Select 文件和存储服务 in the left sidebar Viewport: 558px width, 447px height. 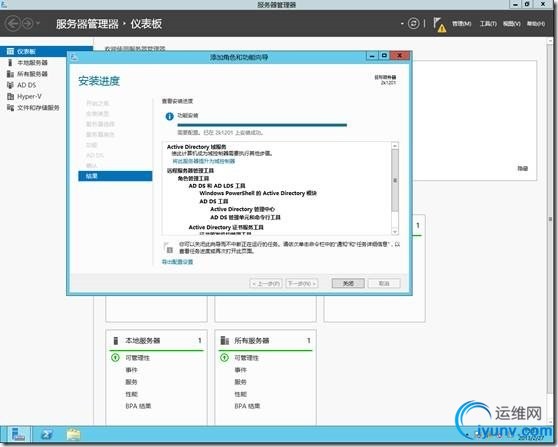[38, 108]
